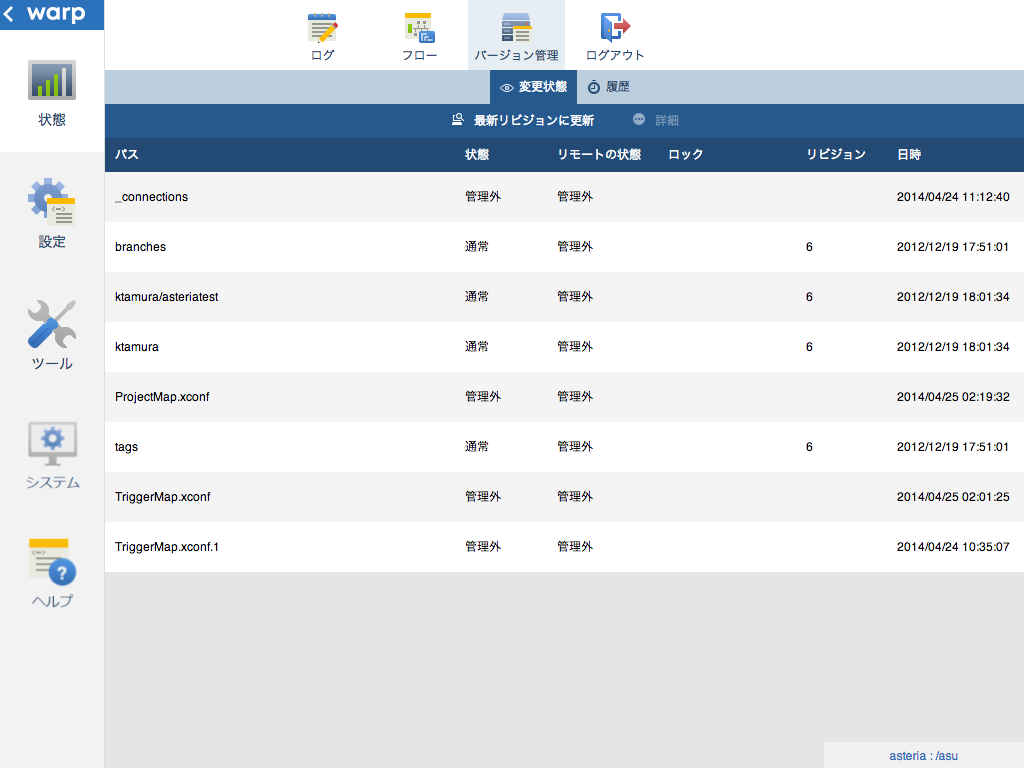Sort by the リビジョン column header
Screen dimensions: 1024x768
(836, 154)
